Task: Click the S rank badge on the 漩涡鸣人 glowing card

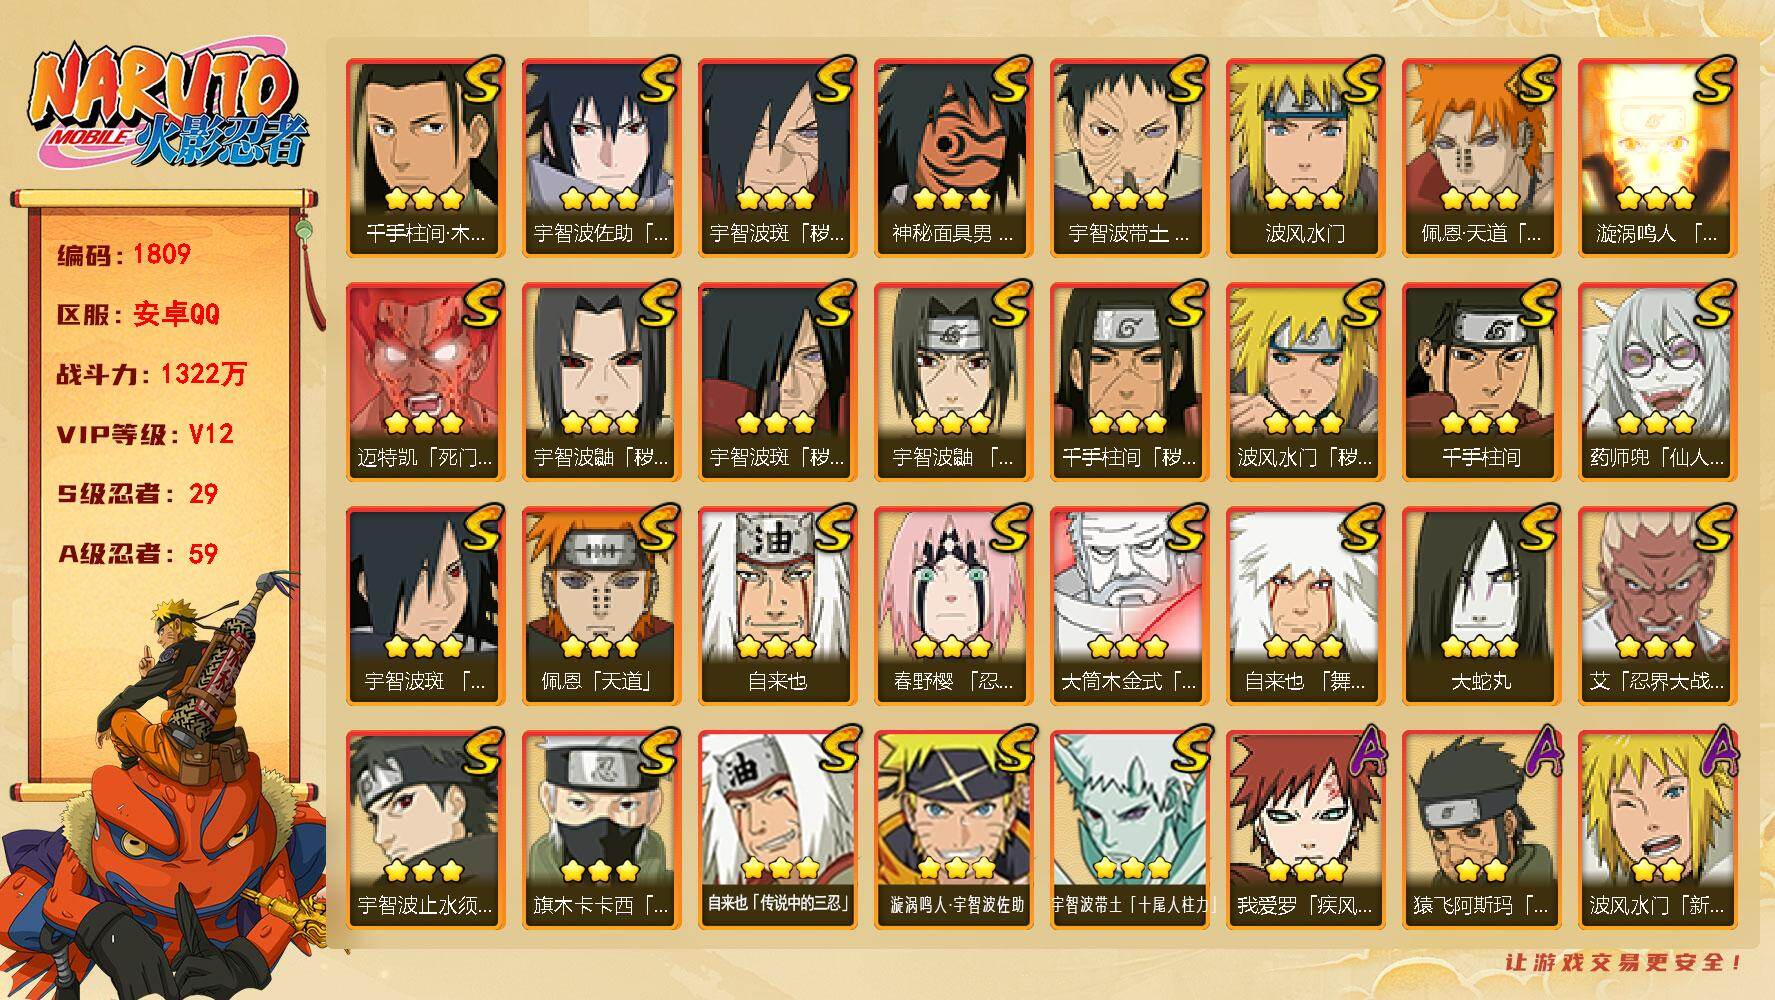Action: click(x=1711, y=80)
